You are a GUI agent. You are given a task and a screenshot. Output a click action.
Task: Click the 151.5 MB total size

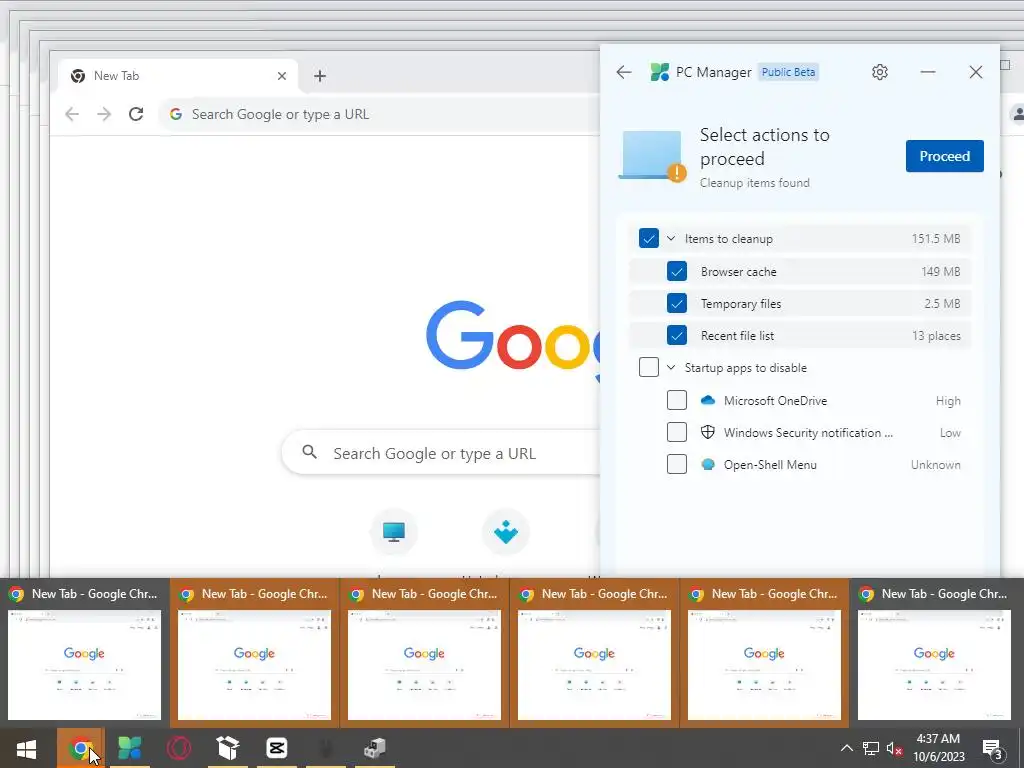coord(936,238)
